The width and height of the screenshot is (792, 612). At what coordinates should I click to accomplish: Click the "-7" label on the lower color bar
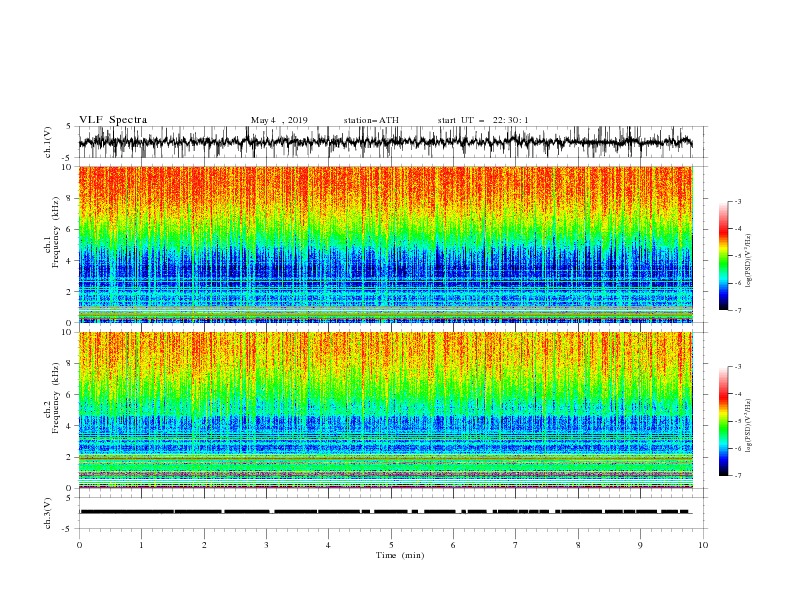click(x=737, y=475)
